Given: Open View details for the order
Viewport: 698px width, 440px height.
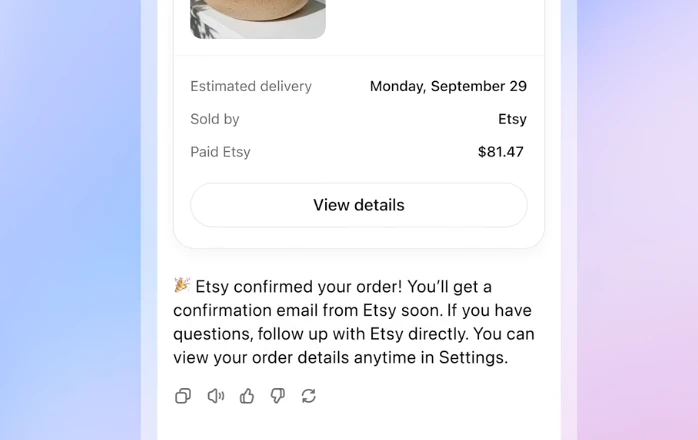Looking at the screenshot, I should pyautogui.click(x=358, y=205).
